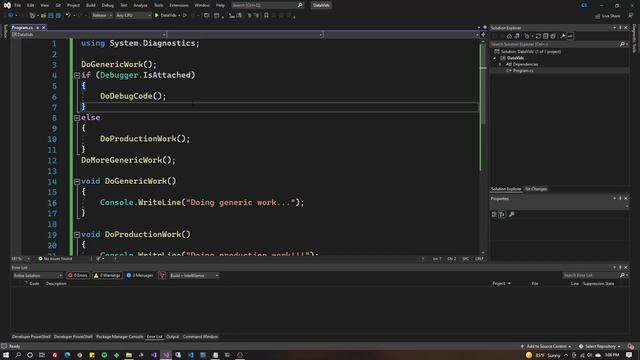The width and height of the screenshot is (640, 360).
Task: Click the brush code cleanup icon below editor
Action: 98,259
